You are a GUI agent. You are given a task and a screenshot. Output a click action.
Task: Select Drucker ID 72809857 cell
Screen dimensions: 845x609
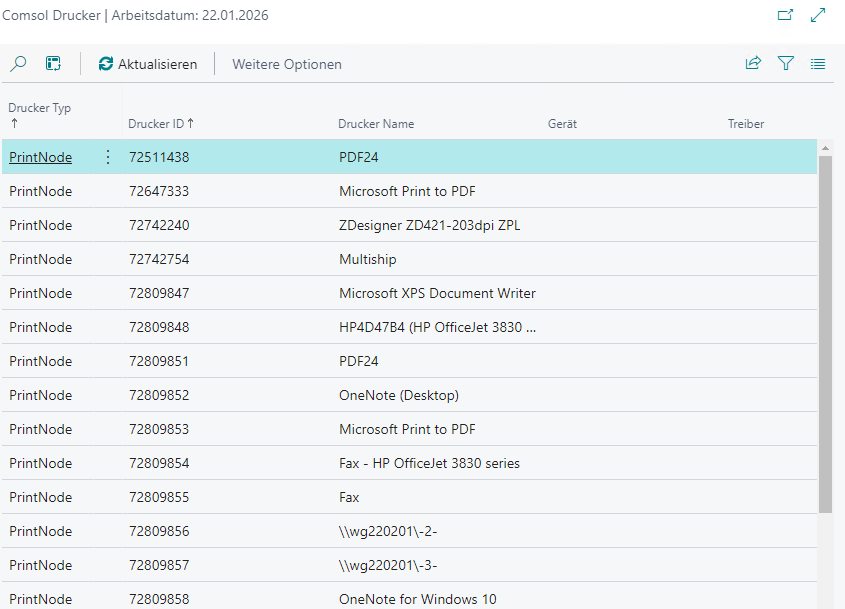(159, 564)
